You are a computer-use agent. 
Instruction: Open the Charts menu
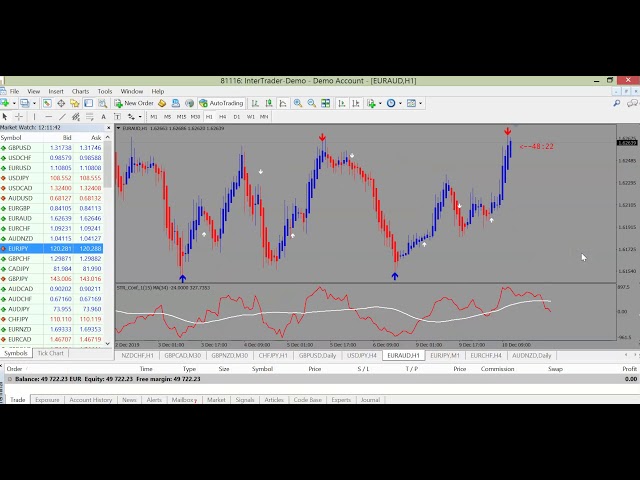tap(80, 91)
